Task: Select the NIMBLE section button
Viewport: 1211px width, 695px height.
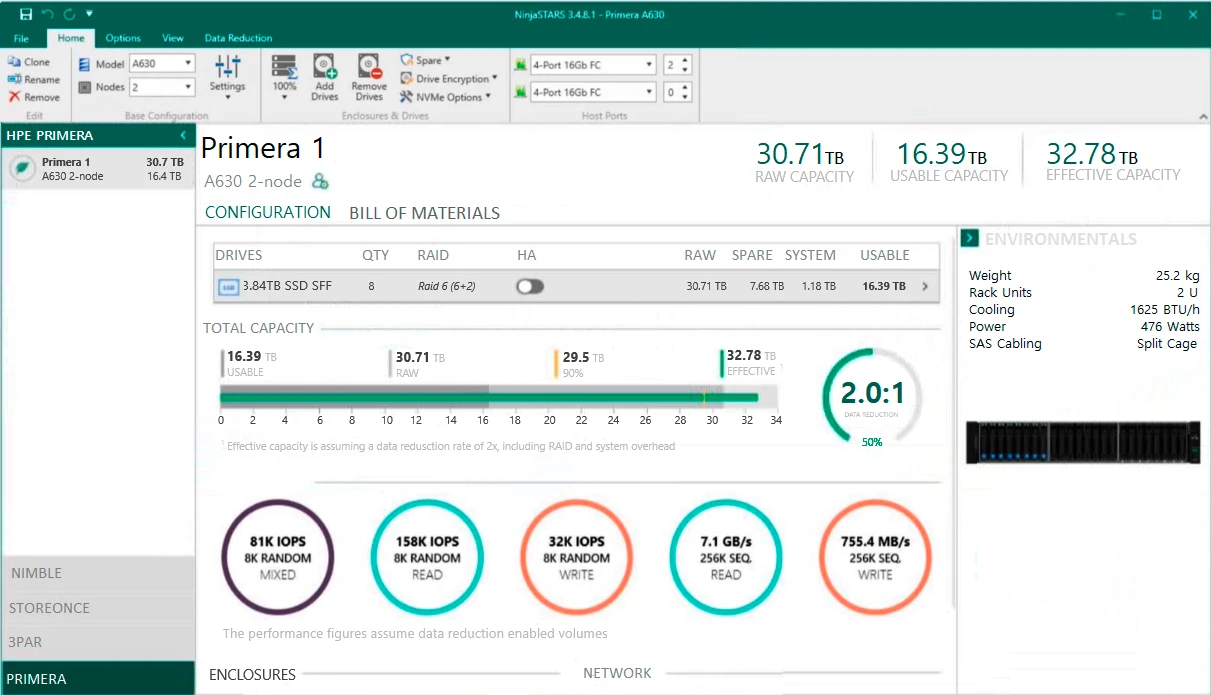Action: pyautogui.click(x=98, y=573)
